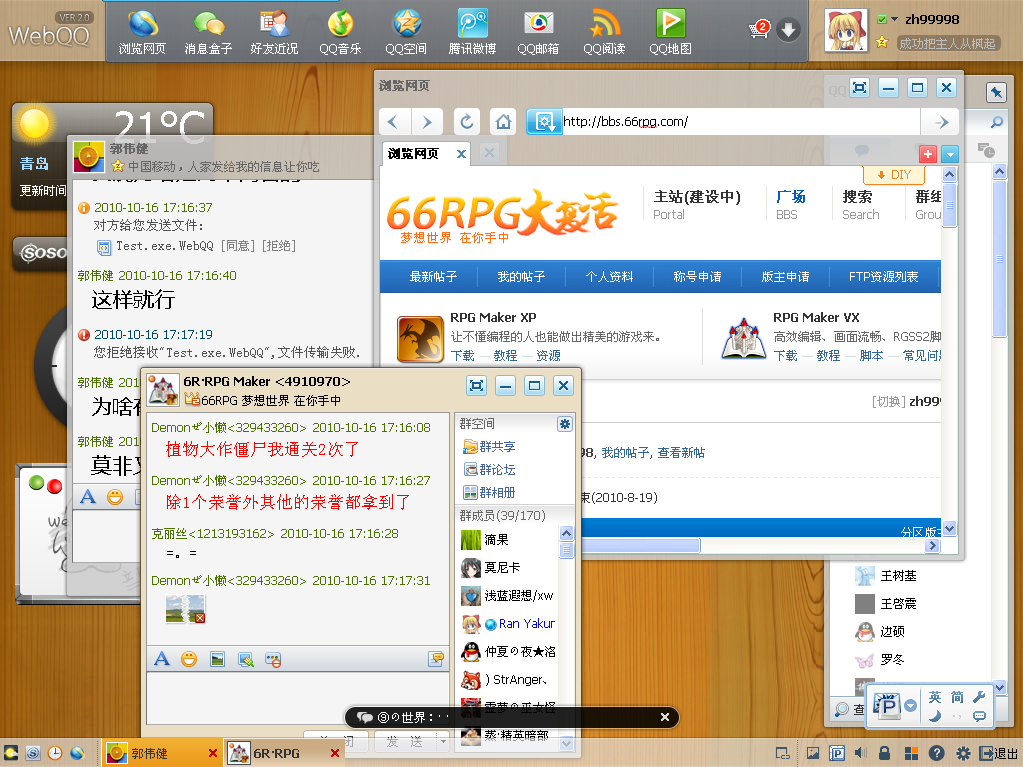Click the 6R·RPG chat message input box
1023x767 pixels.
(297, 698)
